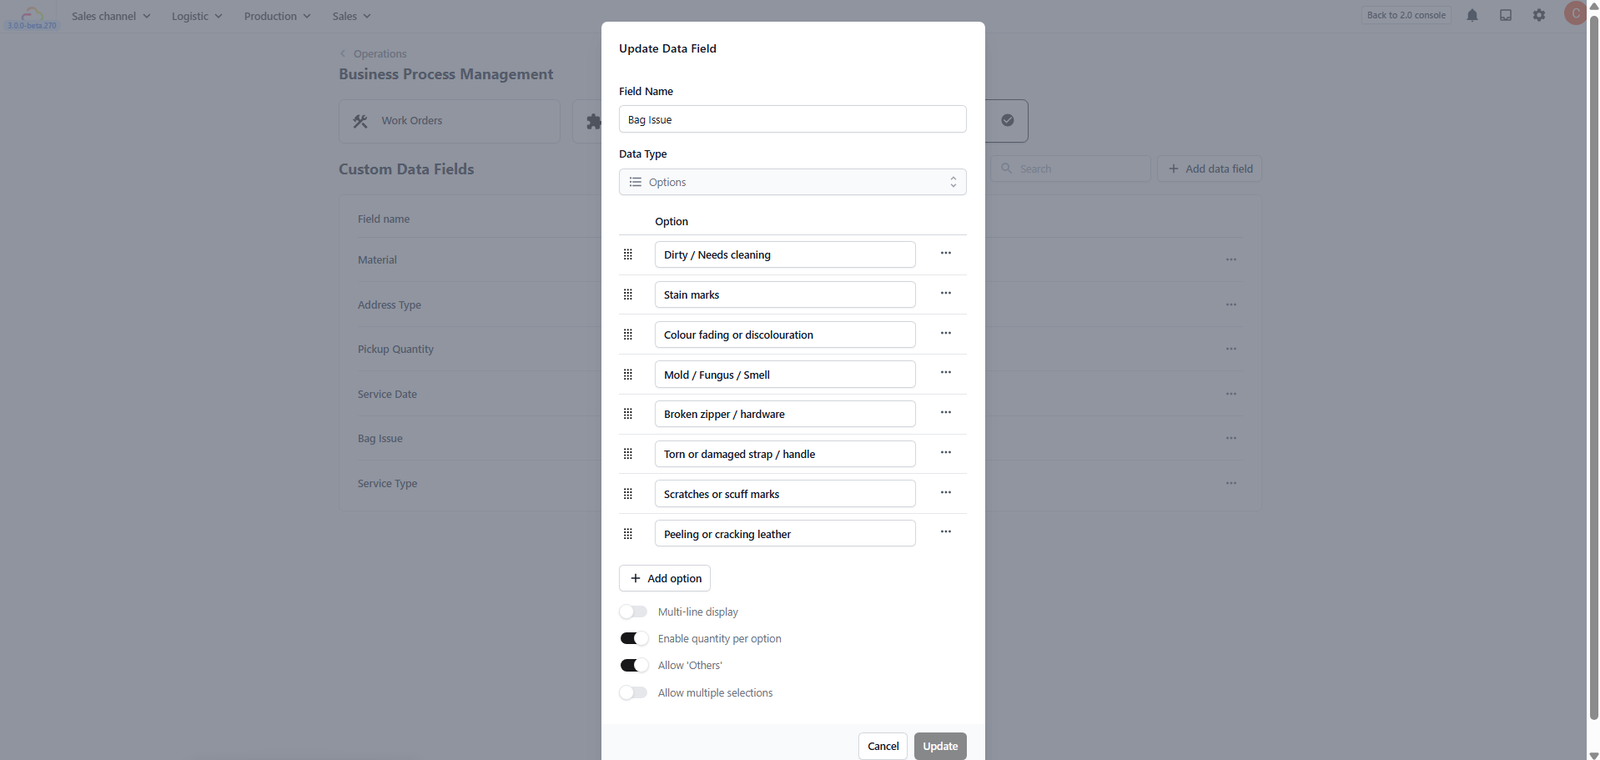Open the Sales channel menu dropdown
Image resolution: width=1600 pixels, height=760 pixels.
[x=111, y=16]
